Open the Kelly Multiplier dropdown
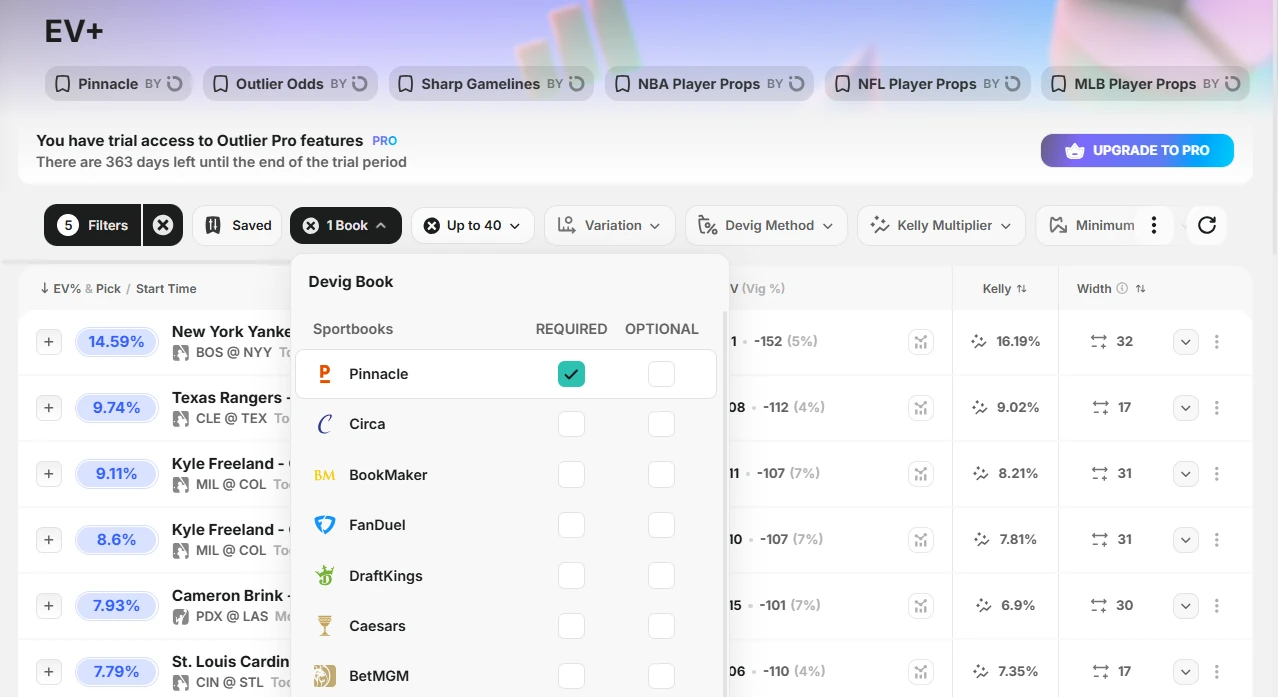Screen dimensions: 1278x697 click(x=941, y=225)
